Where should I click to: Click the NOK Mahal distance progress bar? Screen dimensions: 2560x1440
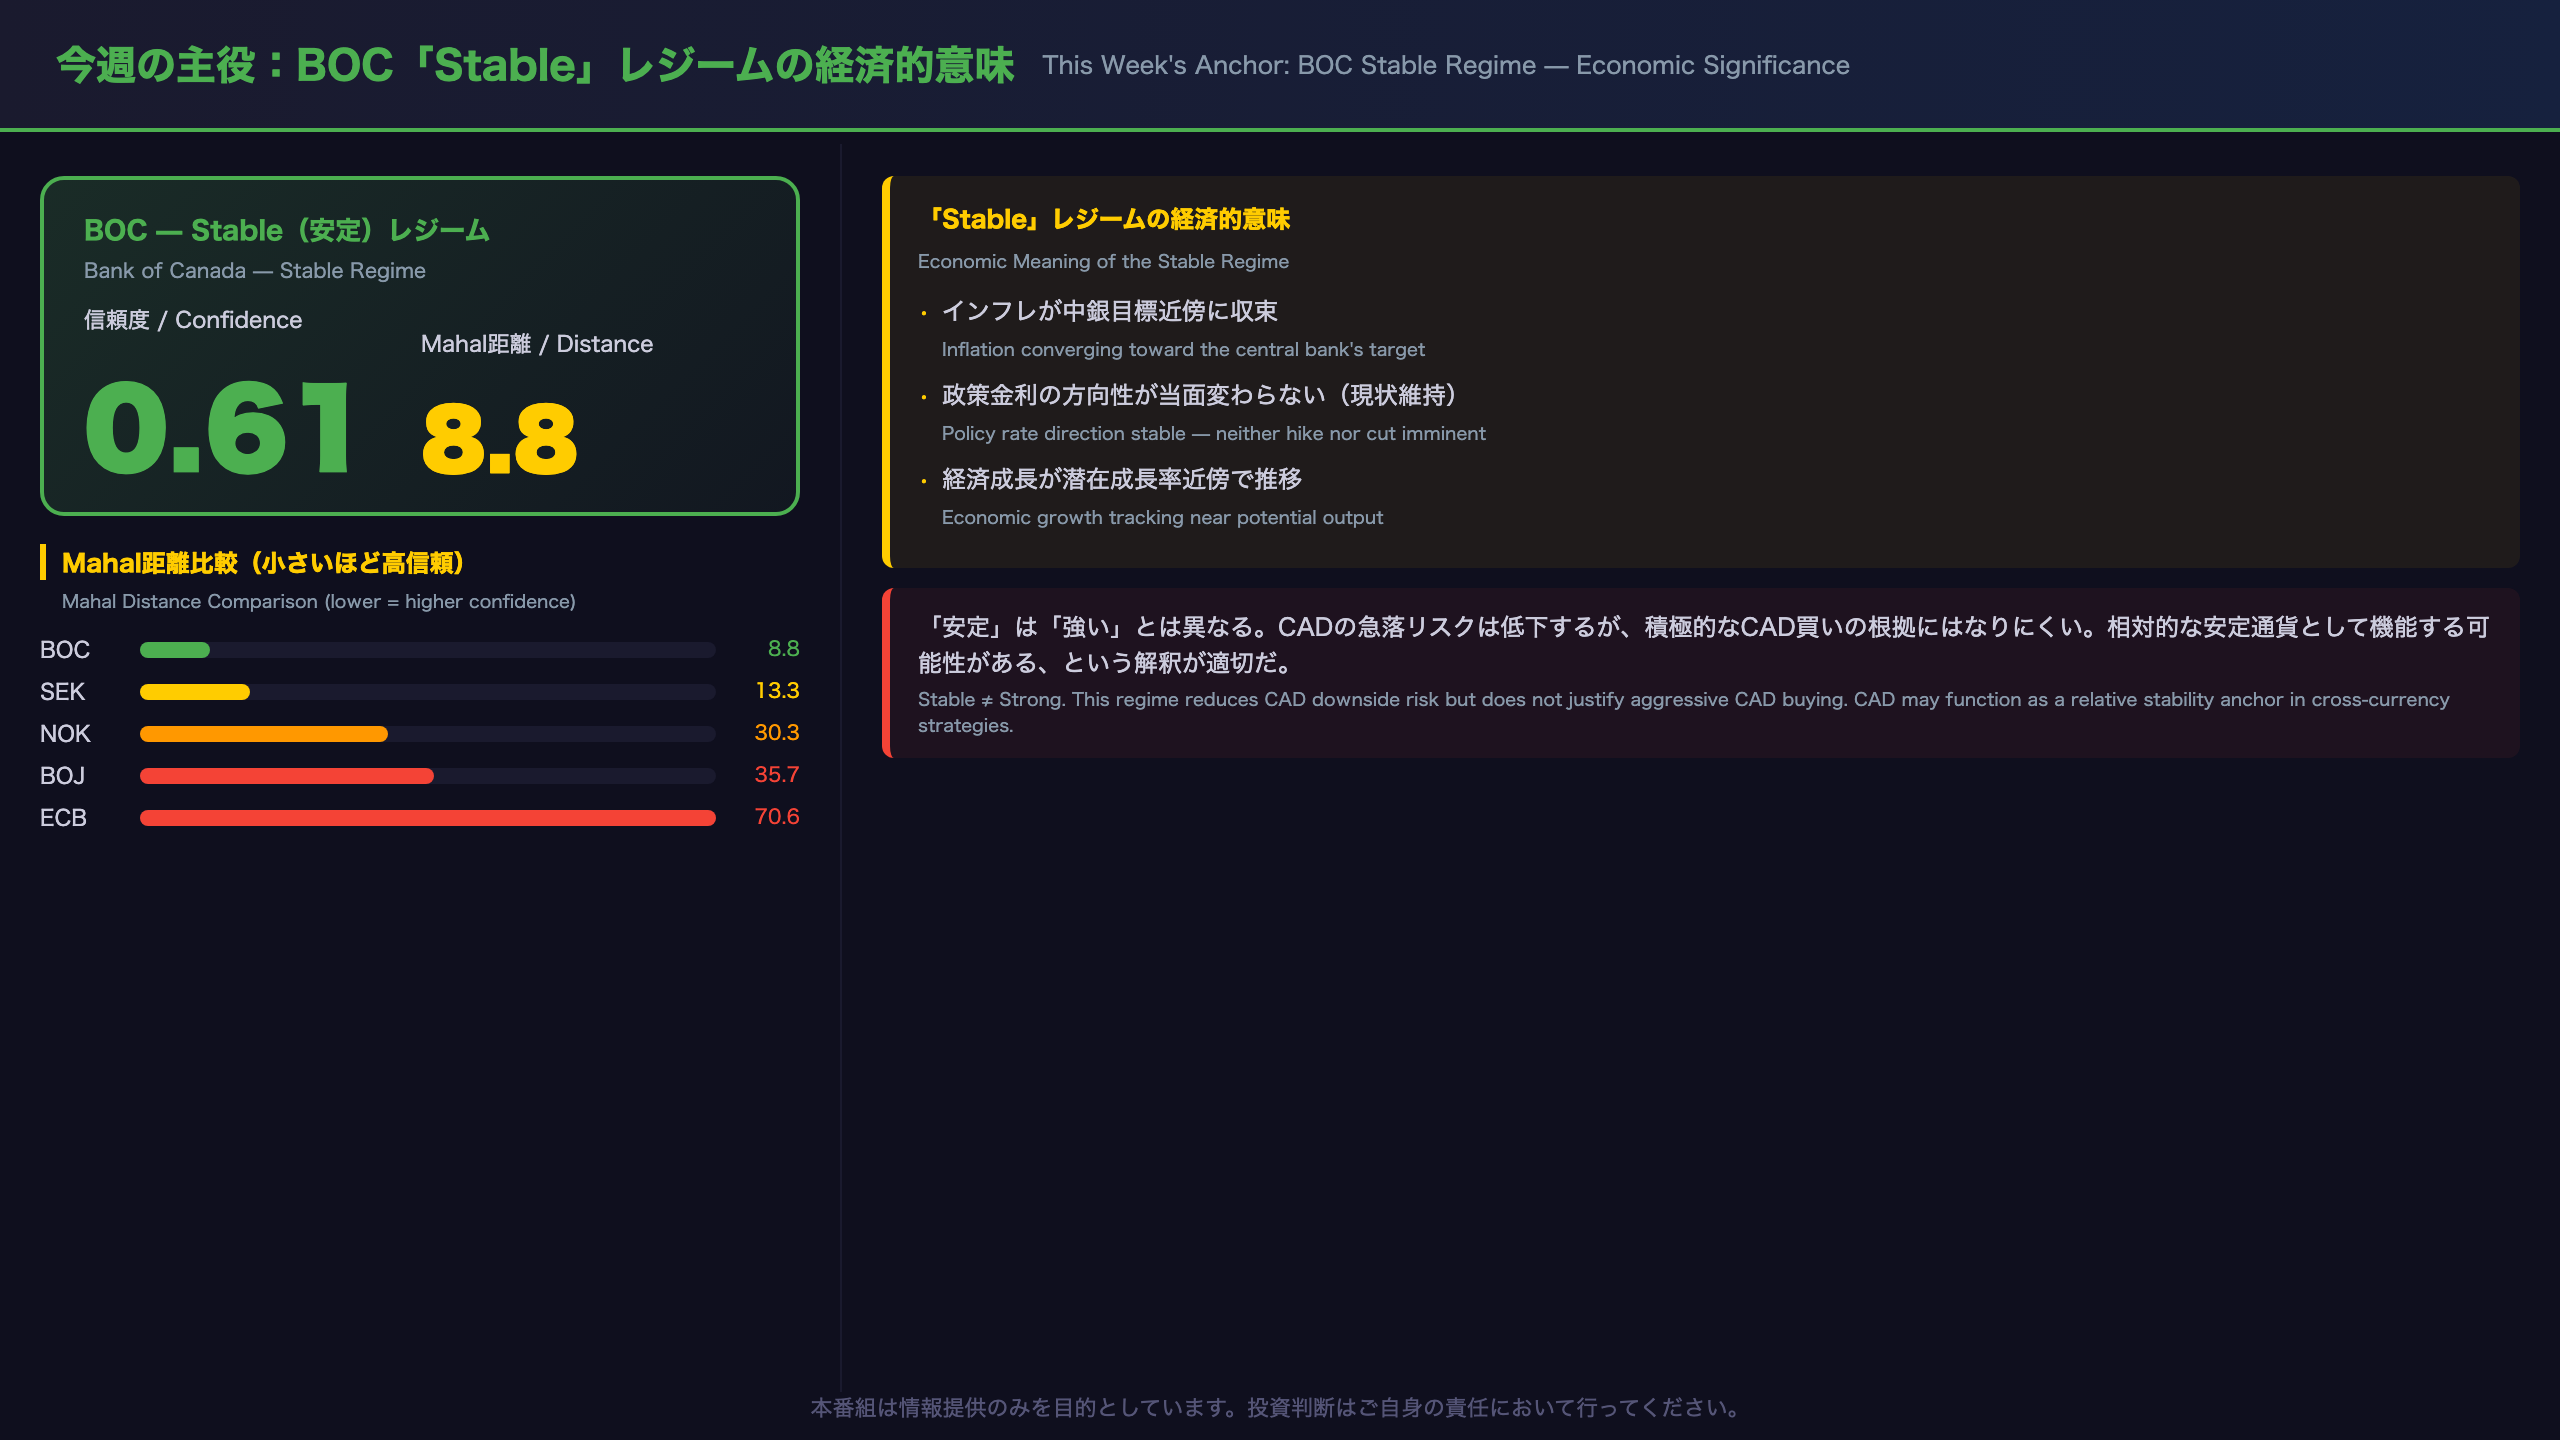pyautogui.click(x=428, y=734)
